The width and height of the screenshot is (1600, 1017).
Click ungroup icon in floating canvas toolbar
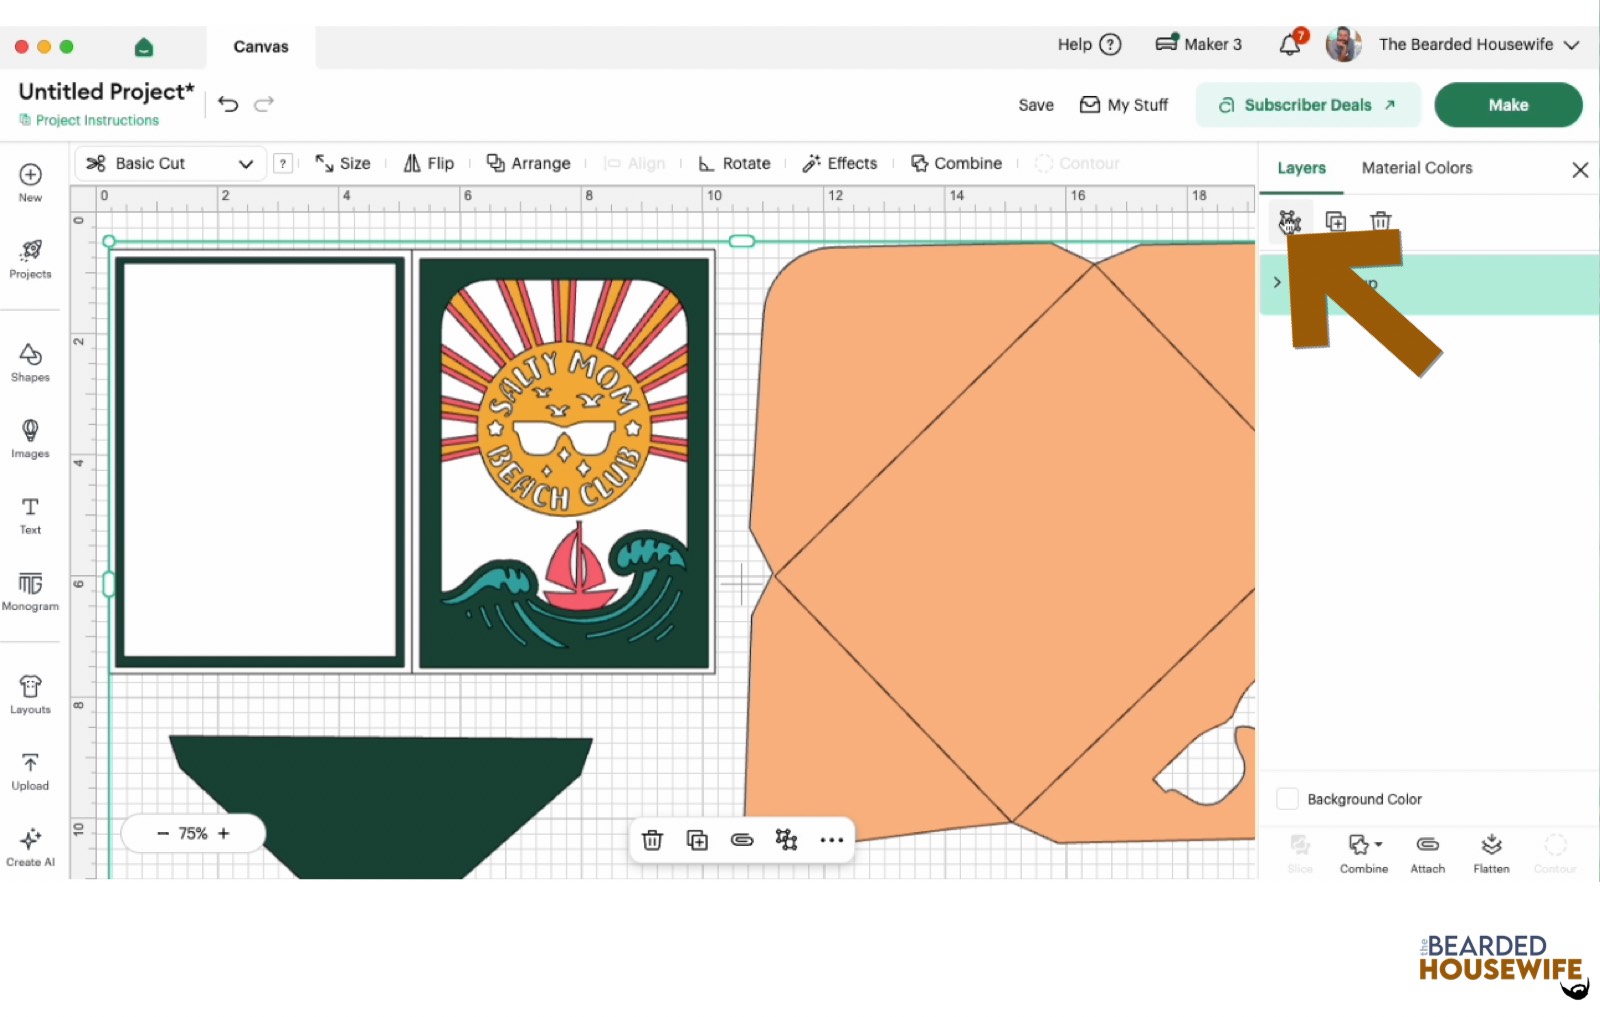[x=787, y=840]
